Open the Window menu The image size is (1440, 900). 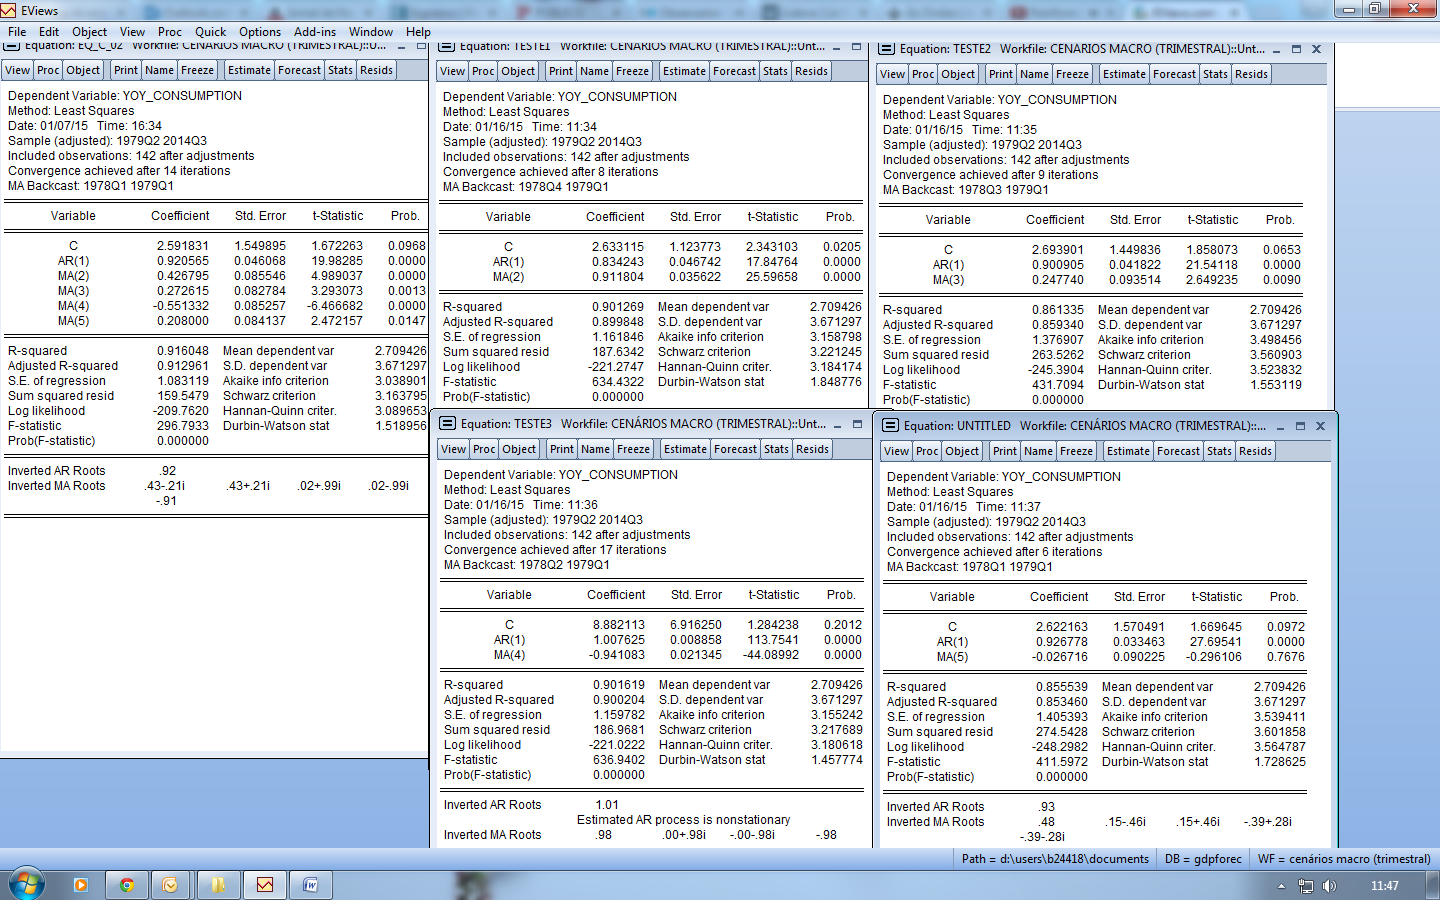(x=371, y=32)
